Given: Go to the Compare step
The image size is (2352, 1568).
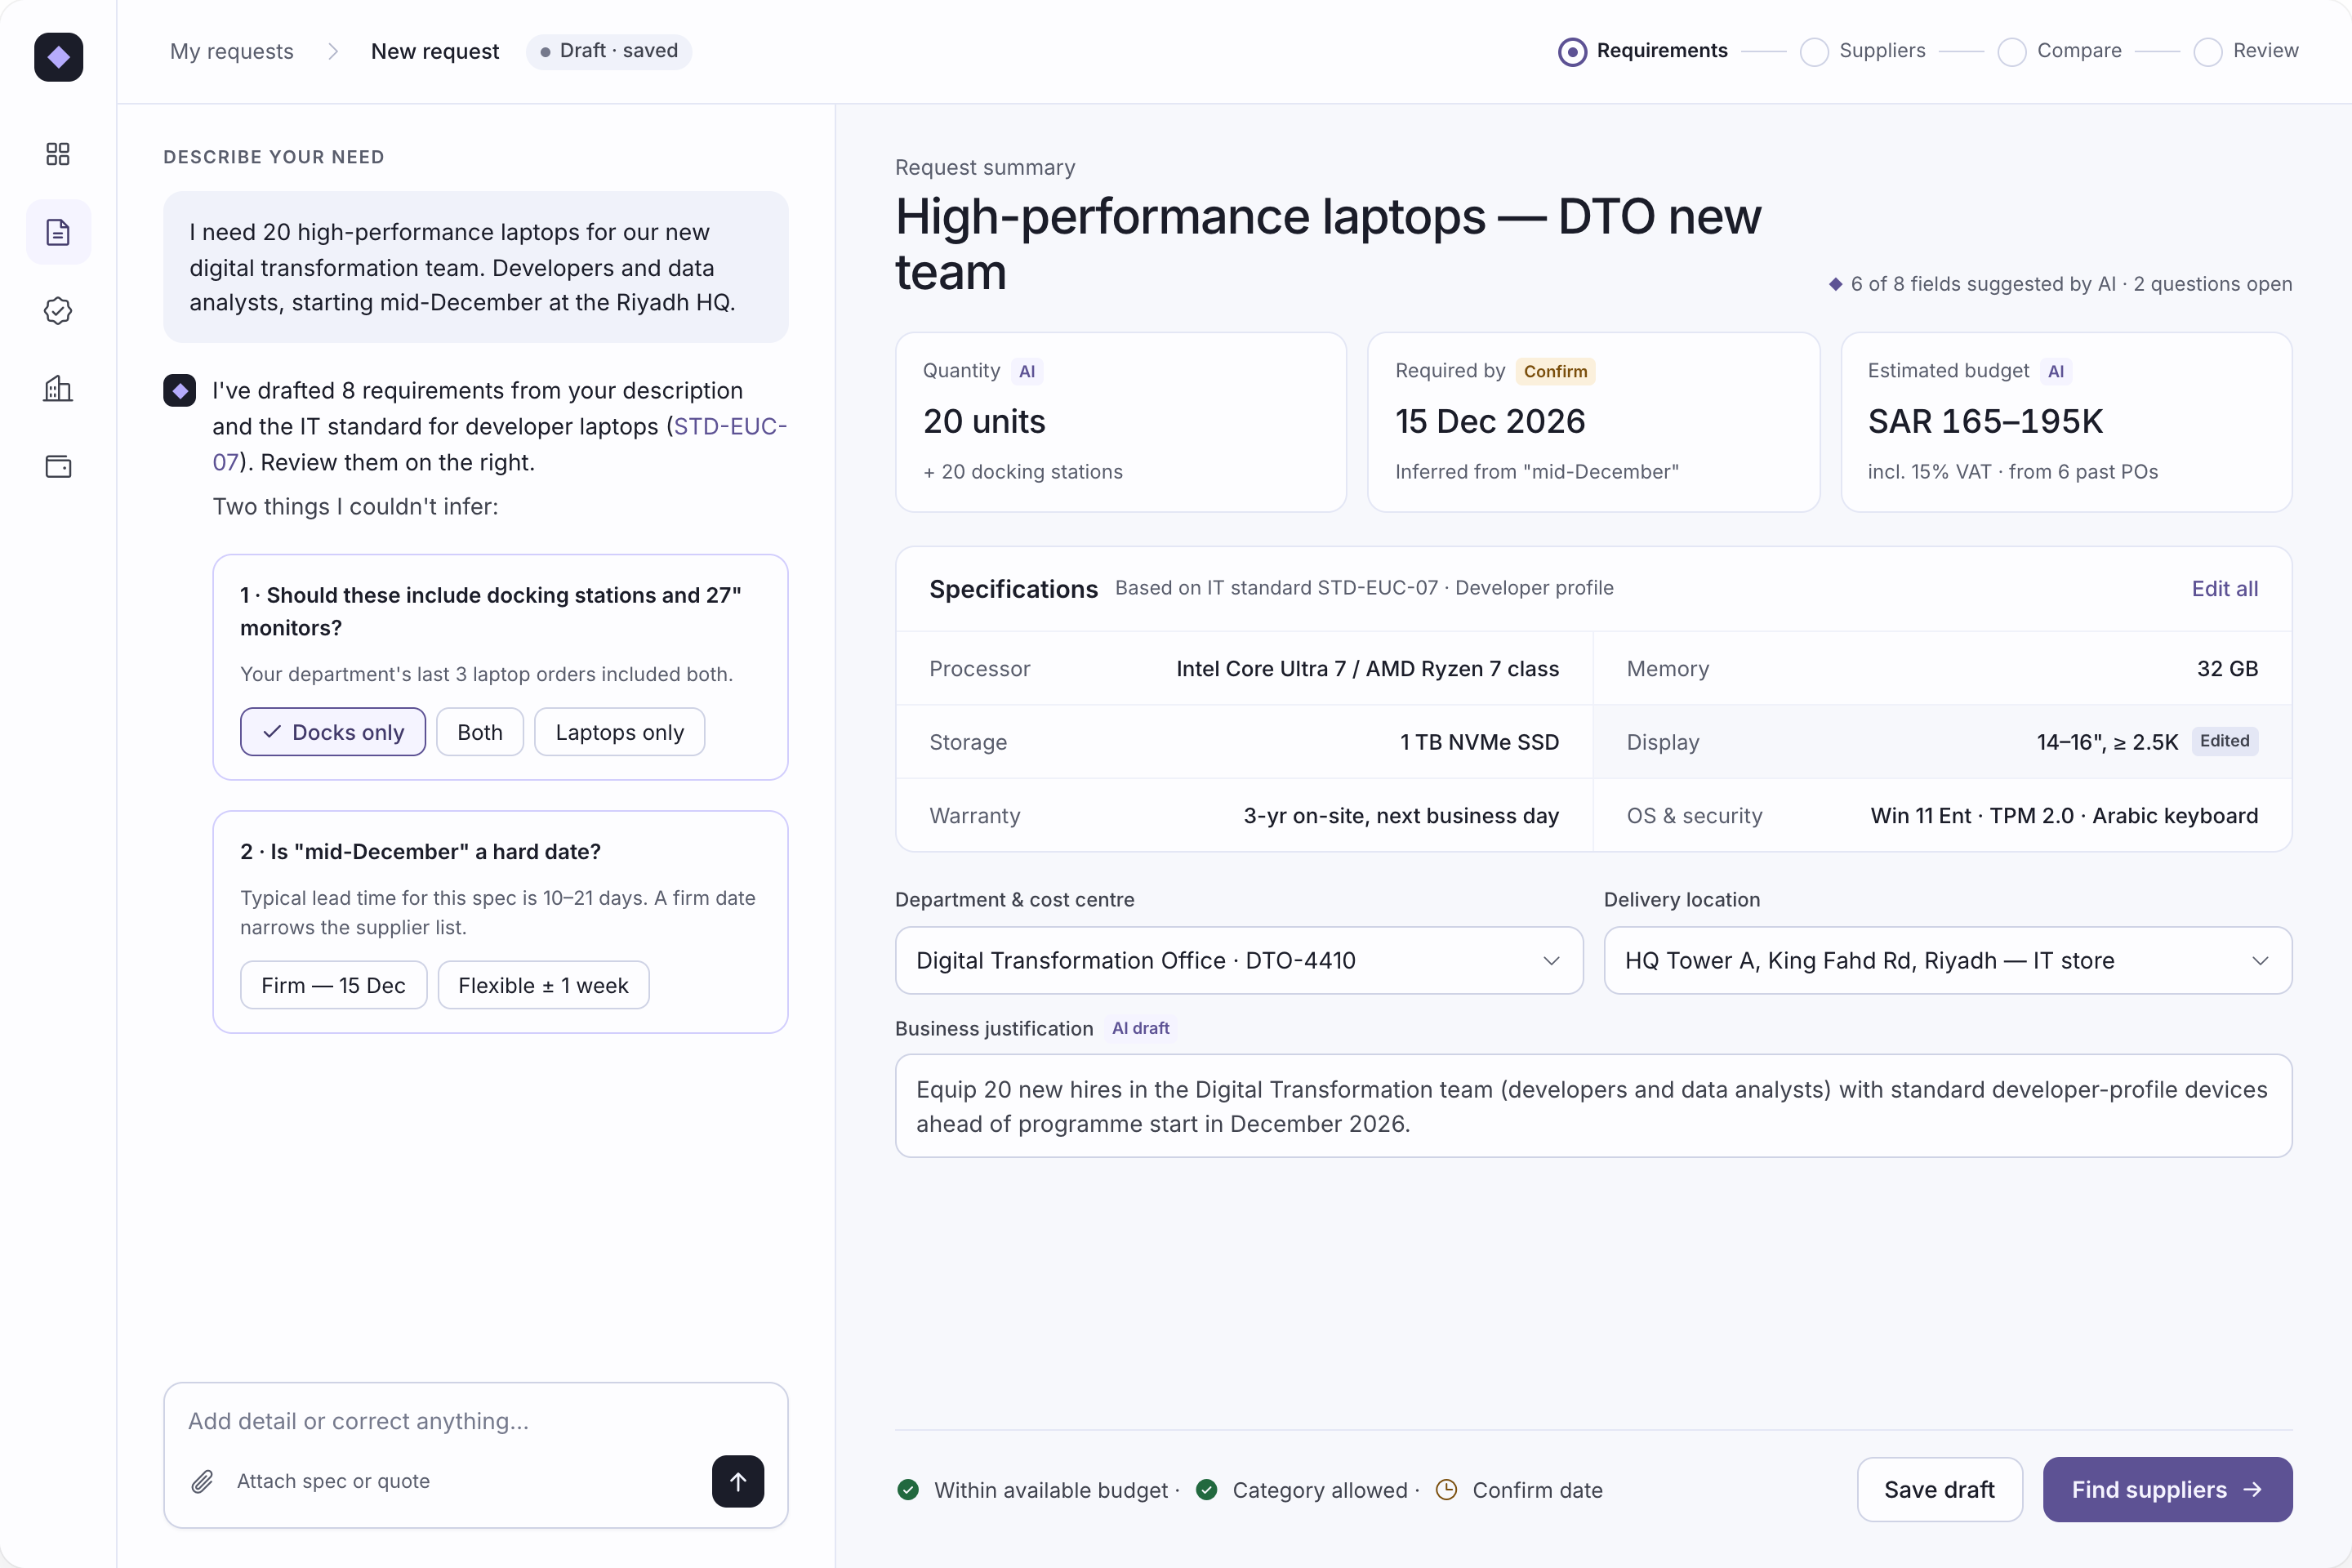Looking at the screenshot, I should tap(2060, 51).
